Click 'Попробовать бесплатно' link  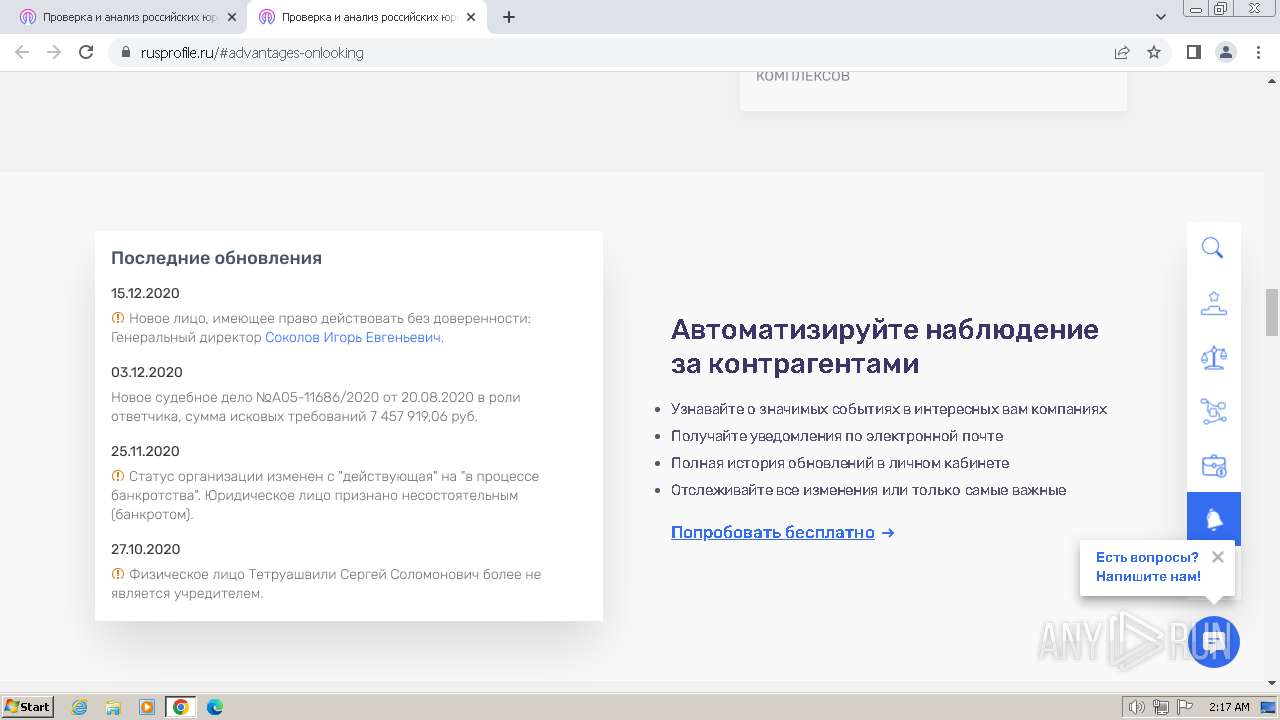(x=773, y=532)
